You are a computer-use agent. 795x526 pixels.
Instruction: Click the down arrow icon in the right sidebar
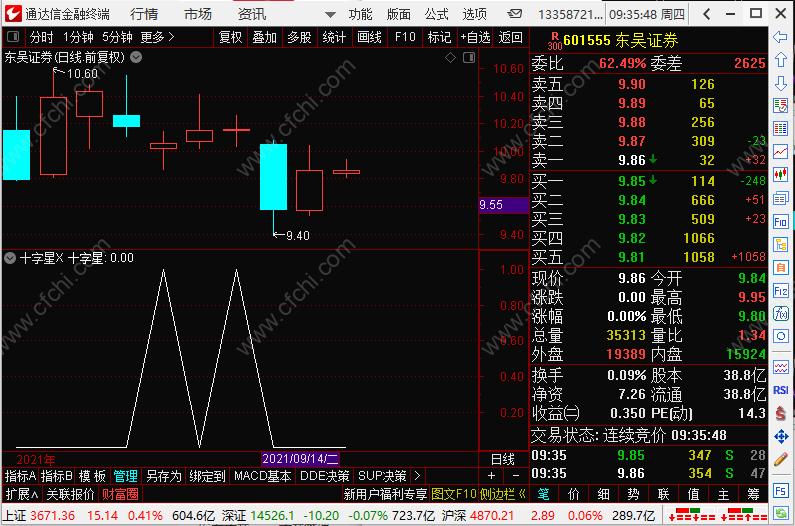[x=780, y=83]
